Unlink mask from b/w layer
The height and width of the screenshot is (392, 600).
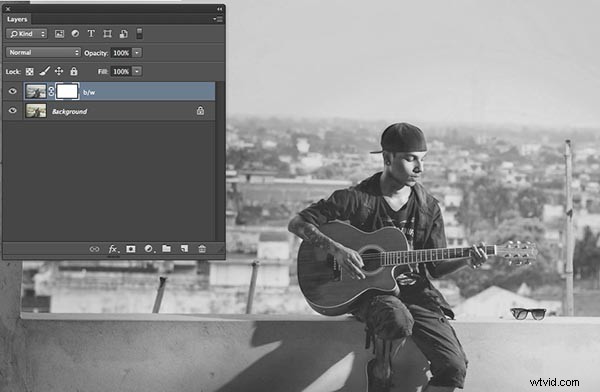tap(51, 91)
